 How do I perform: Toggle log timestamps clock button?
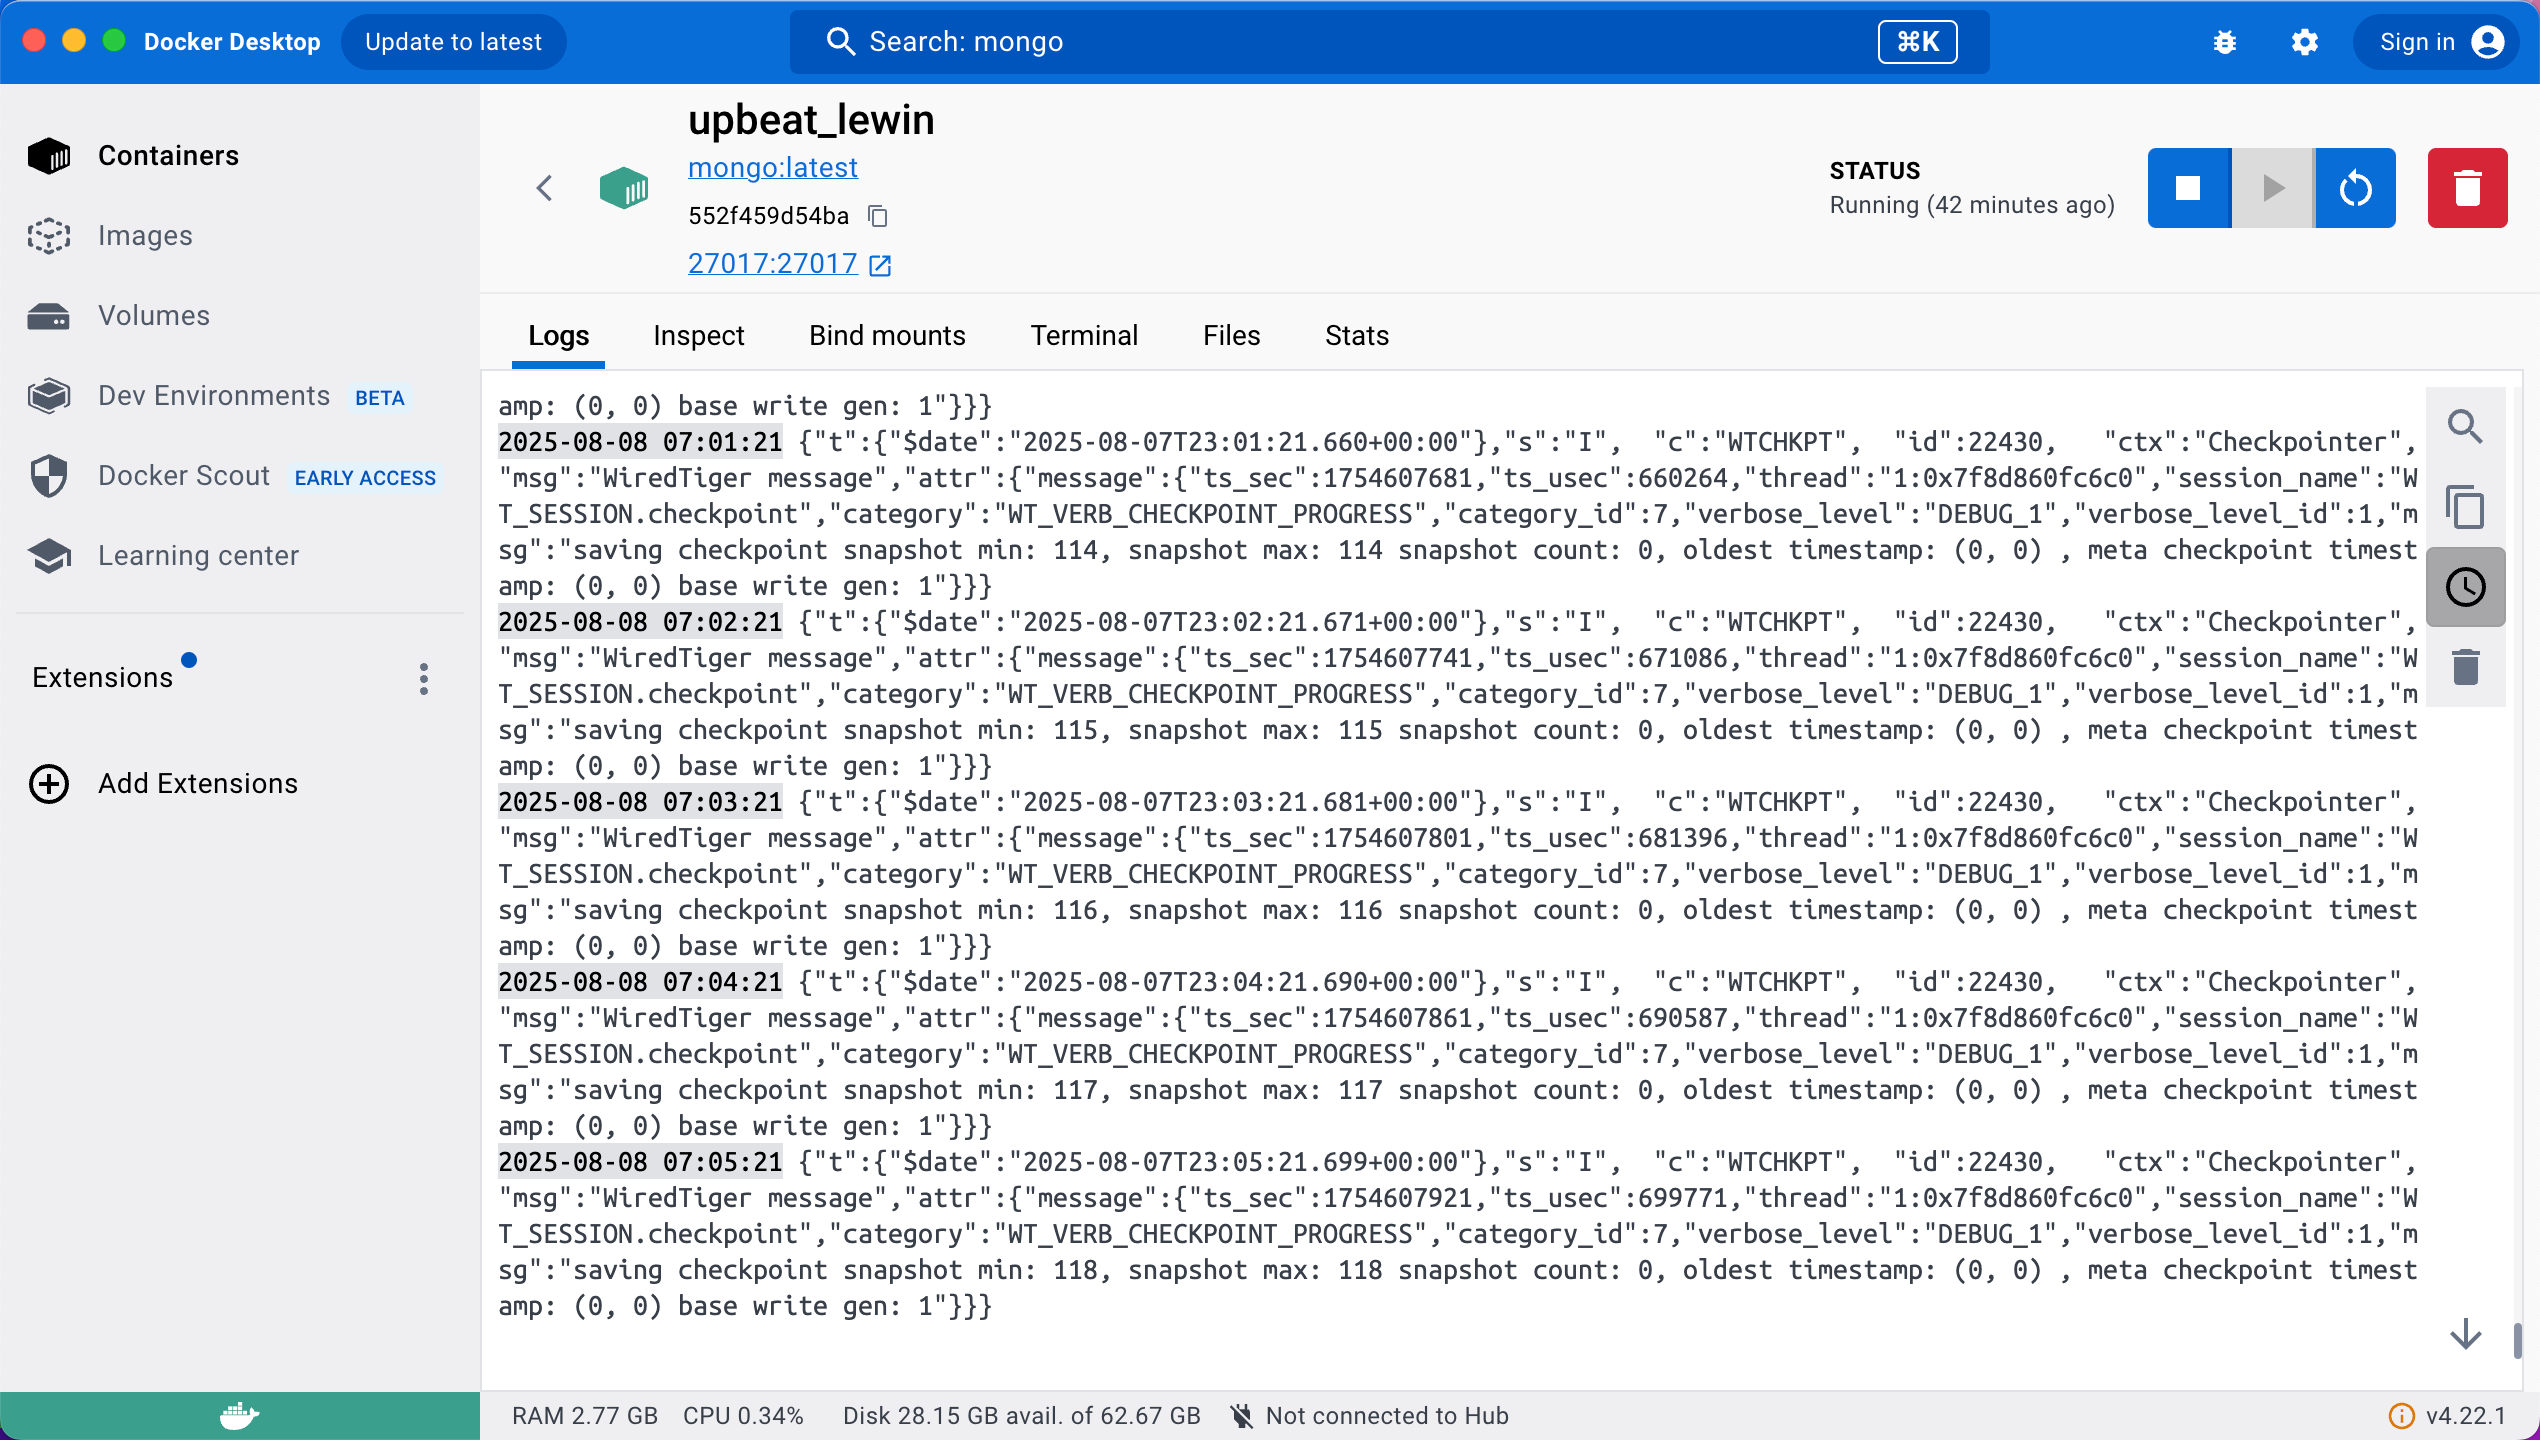point(2464,587)
